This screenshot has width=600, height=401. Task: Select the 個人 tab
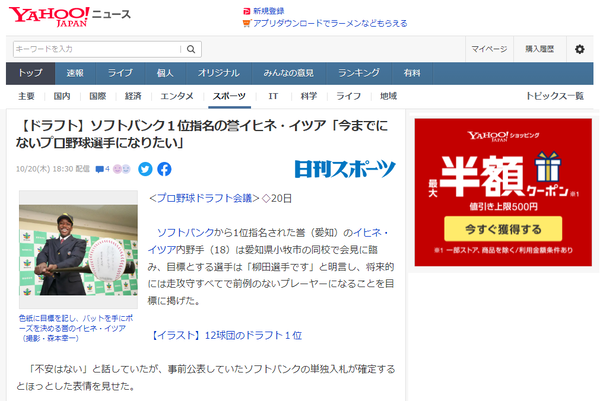pos(165,73)
